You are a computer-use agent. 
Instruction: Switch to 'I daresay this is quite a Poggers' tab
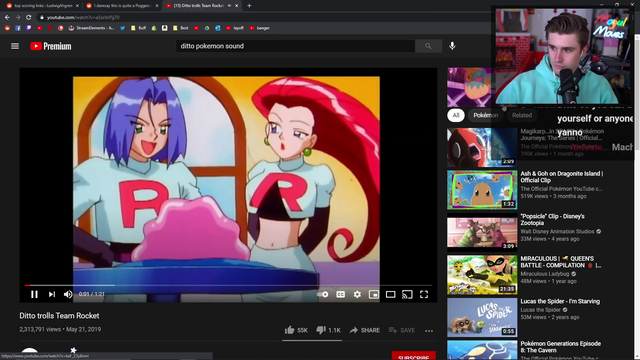tap(122, 6)
